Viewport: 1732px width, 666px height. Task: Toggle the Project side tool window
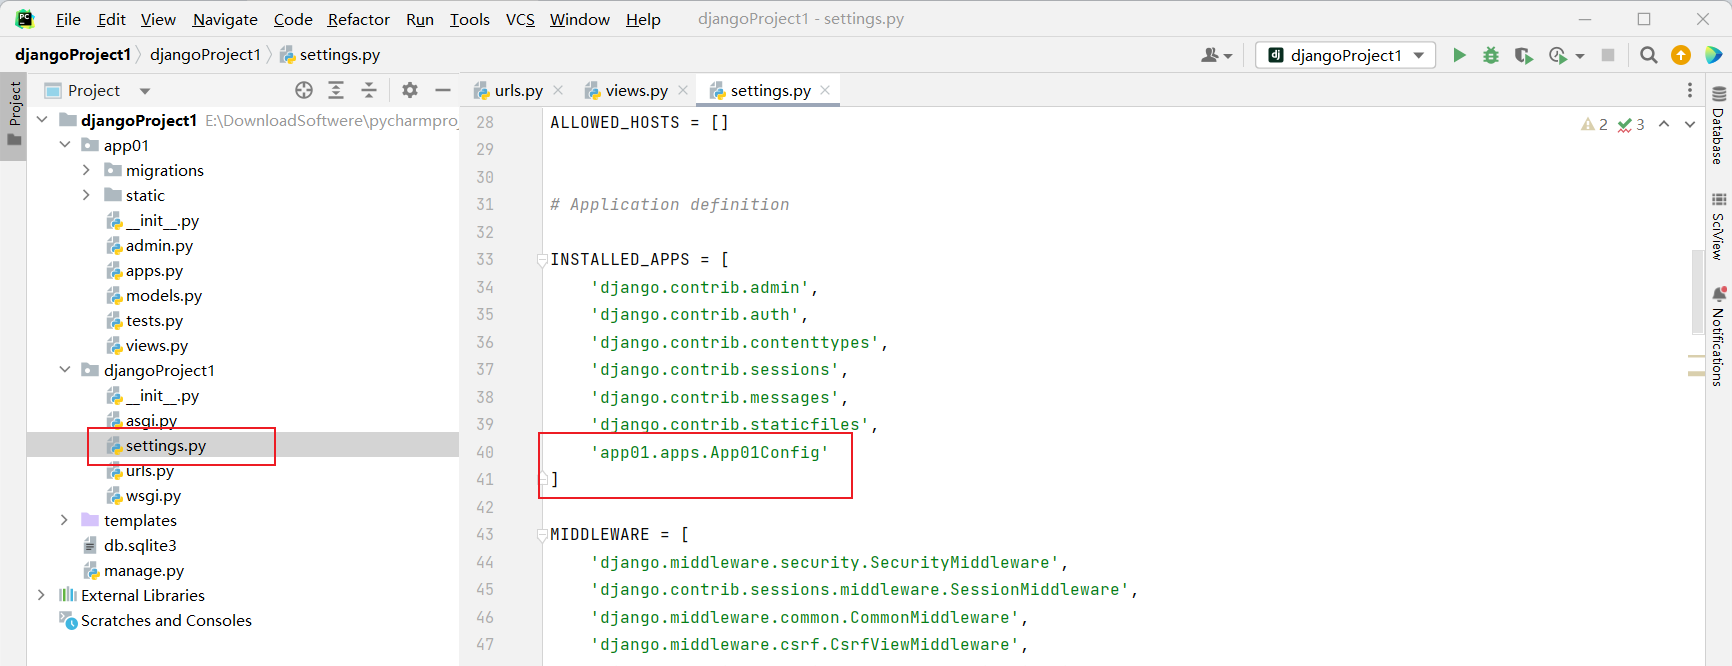14,113
